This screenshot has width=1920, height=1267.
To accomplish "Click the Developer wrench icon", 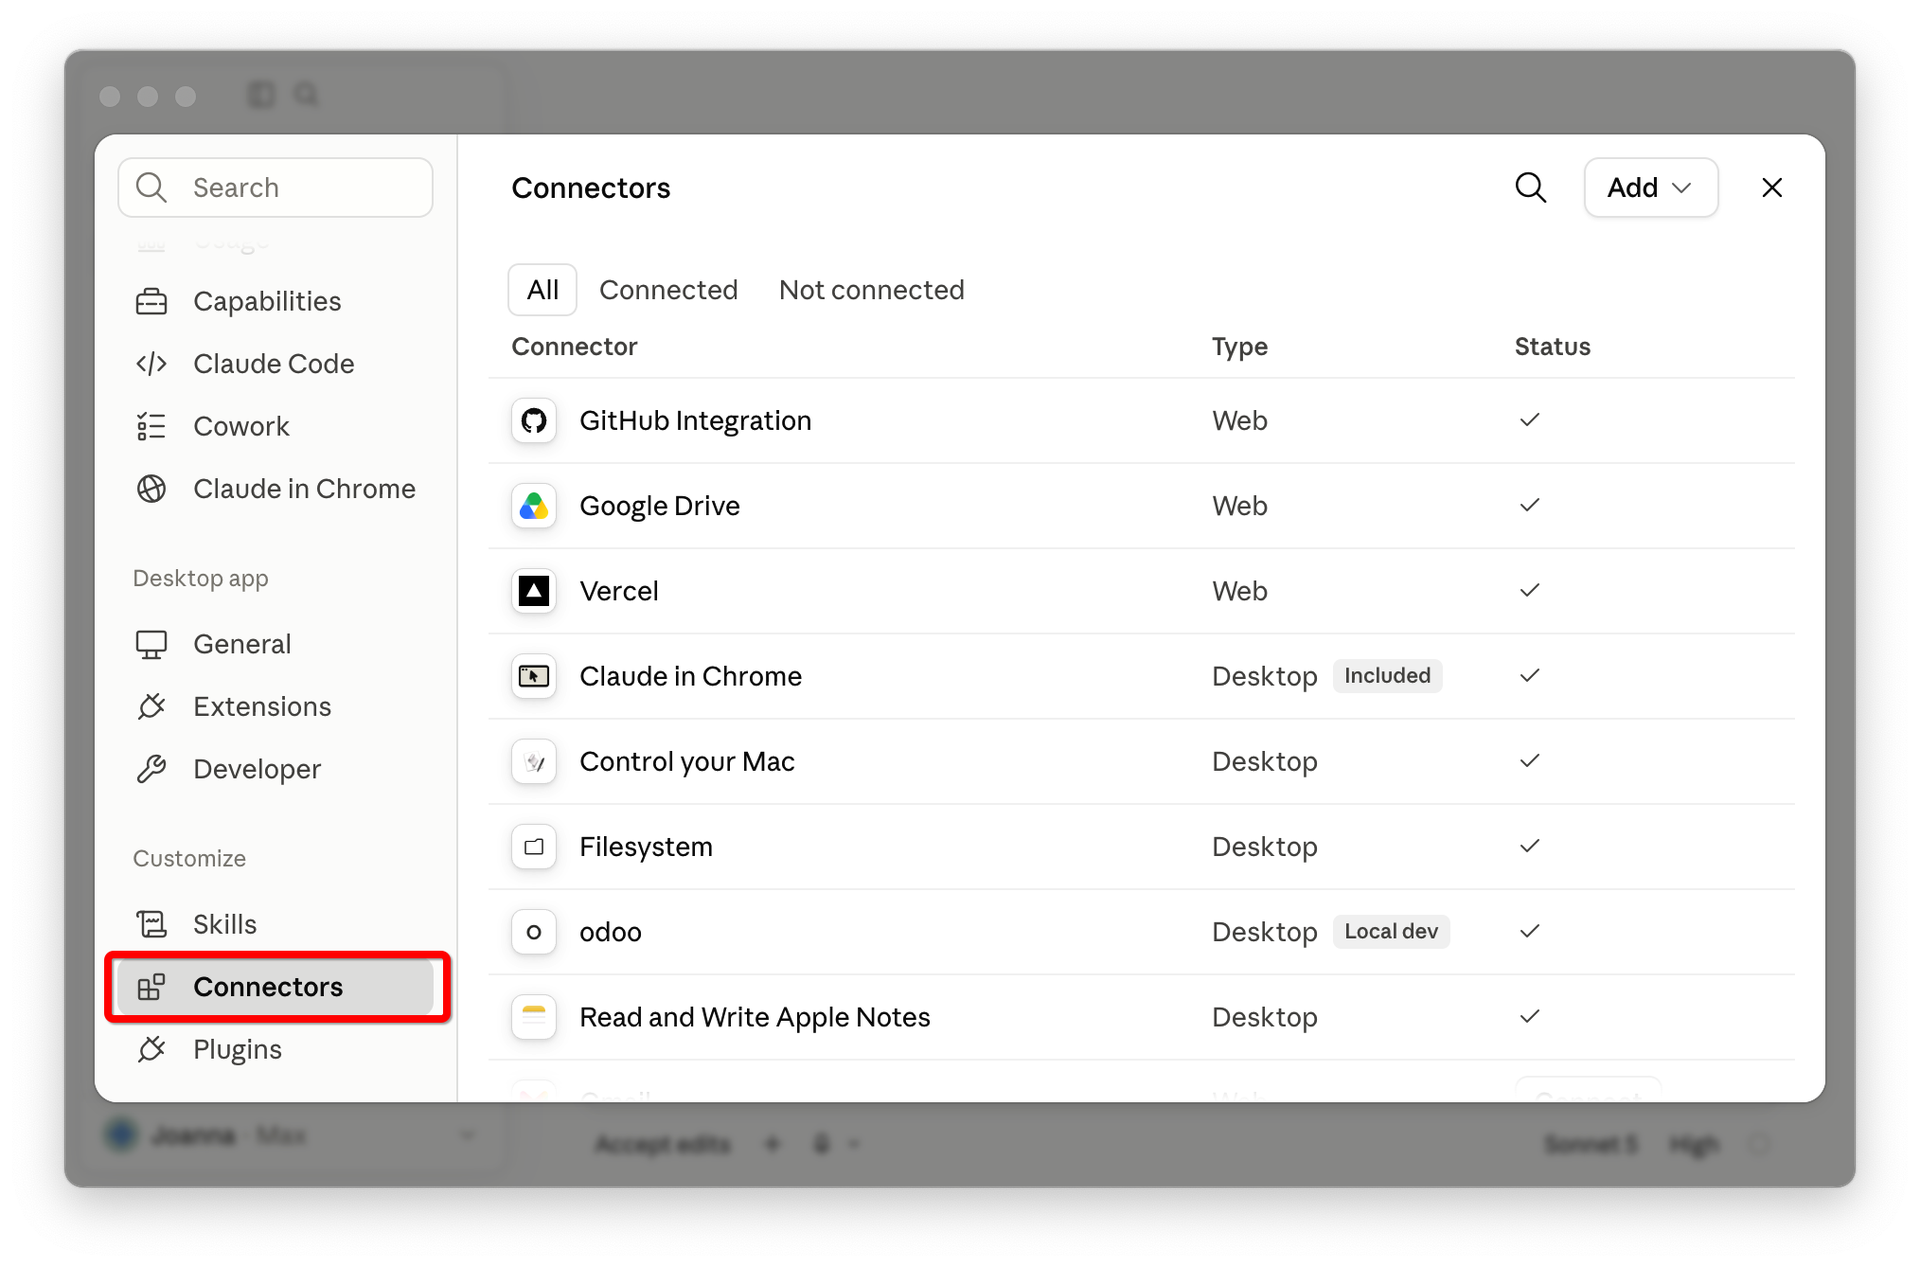I will pyautogui.click(x=151, y=769).
